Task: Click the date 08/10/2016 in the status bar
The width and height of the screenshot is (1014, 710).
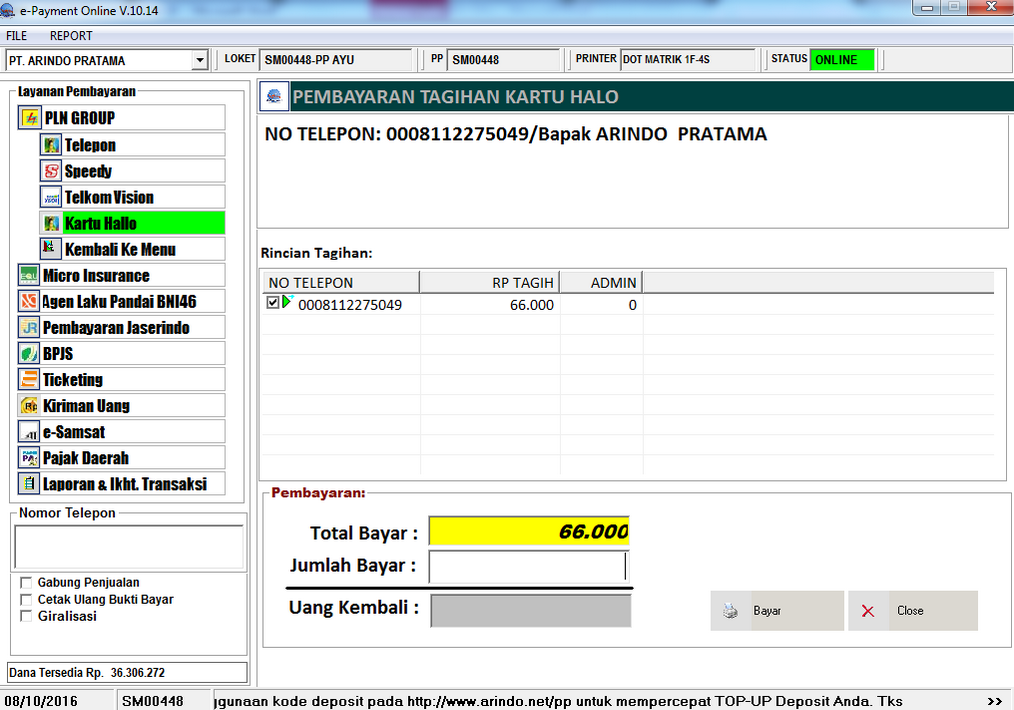Action: click(41, 701)
